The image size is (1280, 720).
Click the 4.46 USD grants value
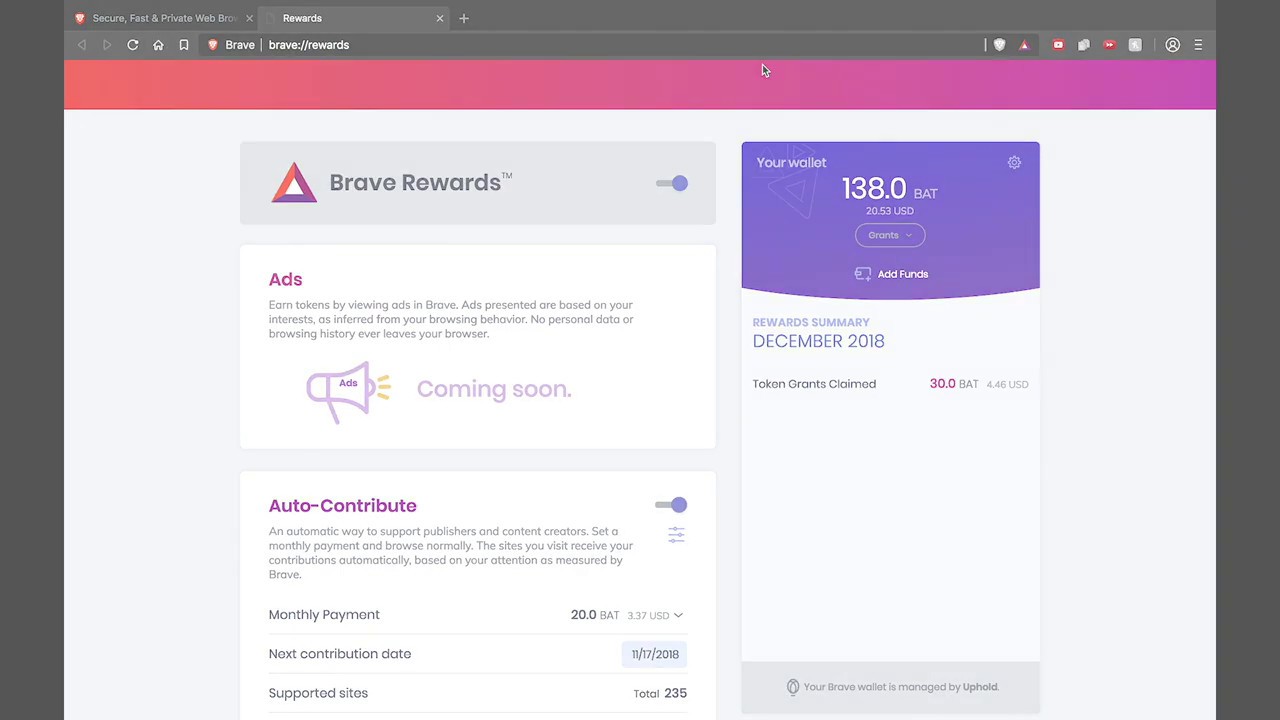1007,384
